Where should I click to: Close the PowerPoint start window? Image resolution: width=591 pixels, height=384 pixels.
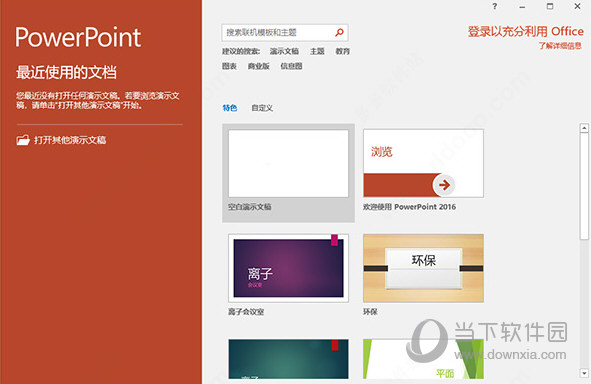(577, 6)
